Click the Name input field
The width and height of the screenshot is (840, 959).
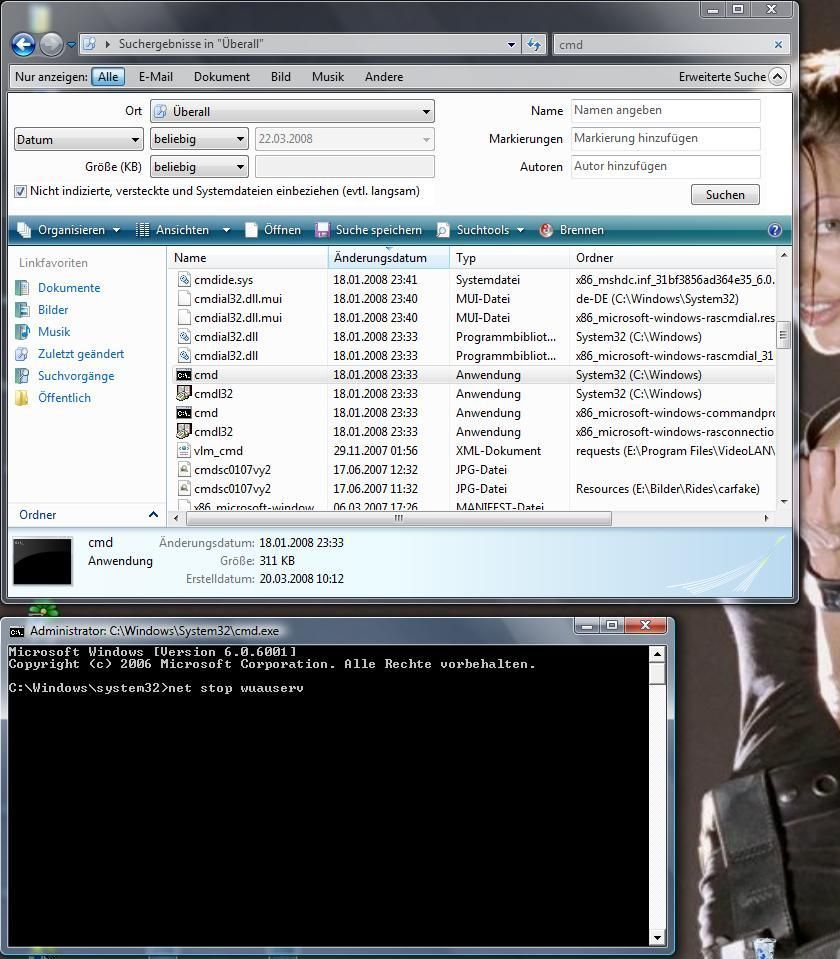(x=666, y=110)
